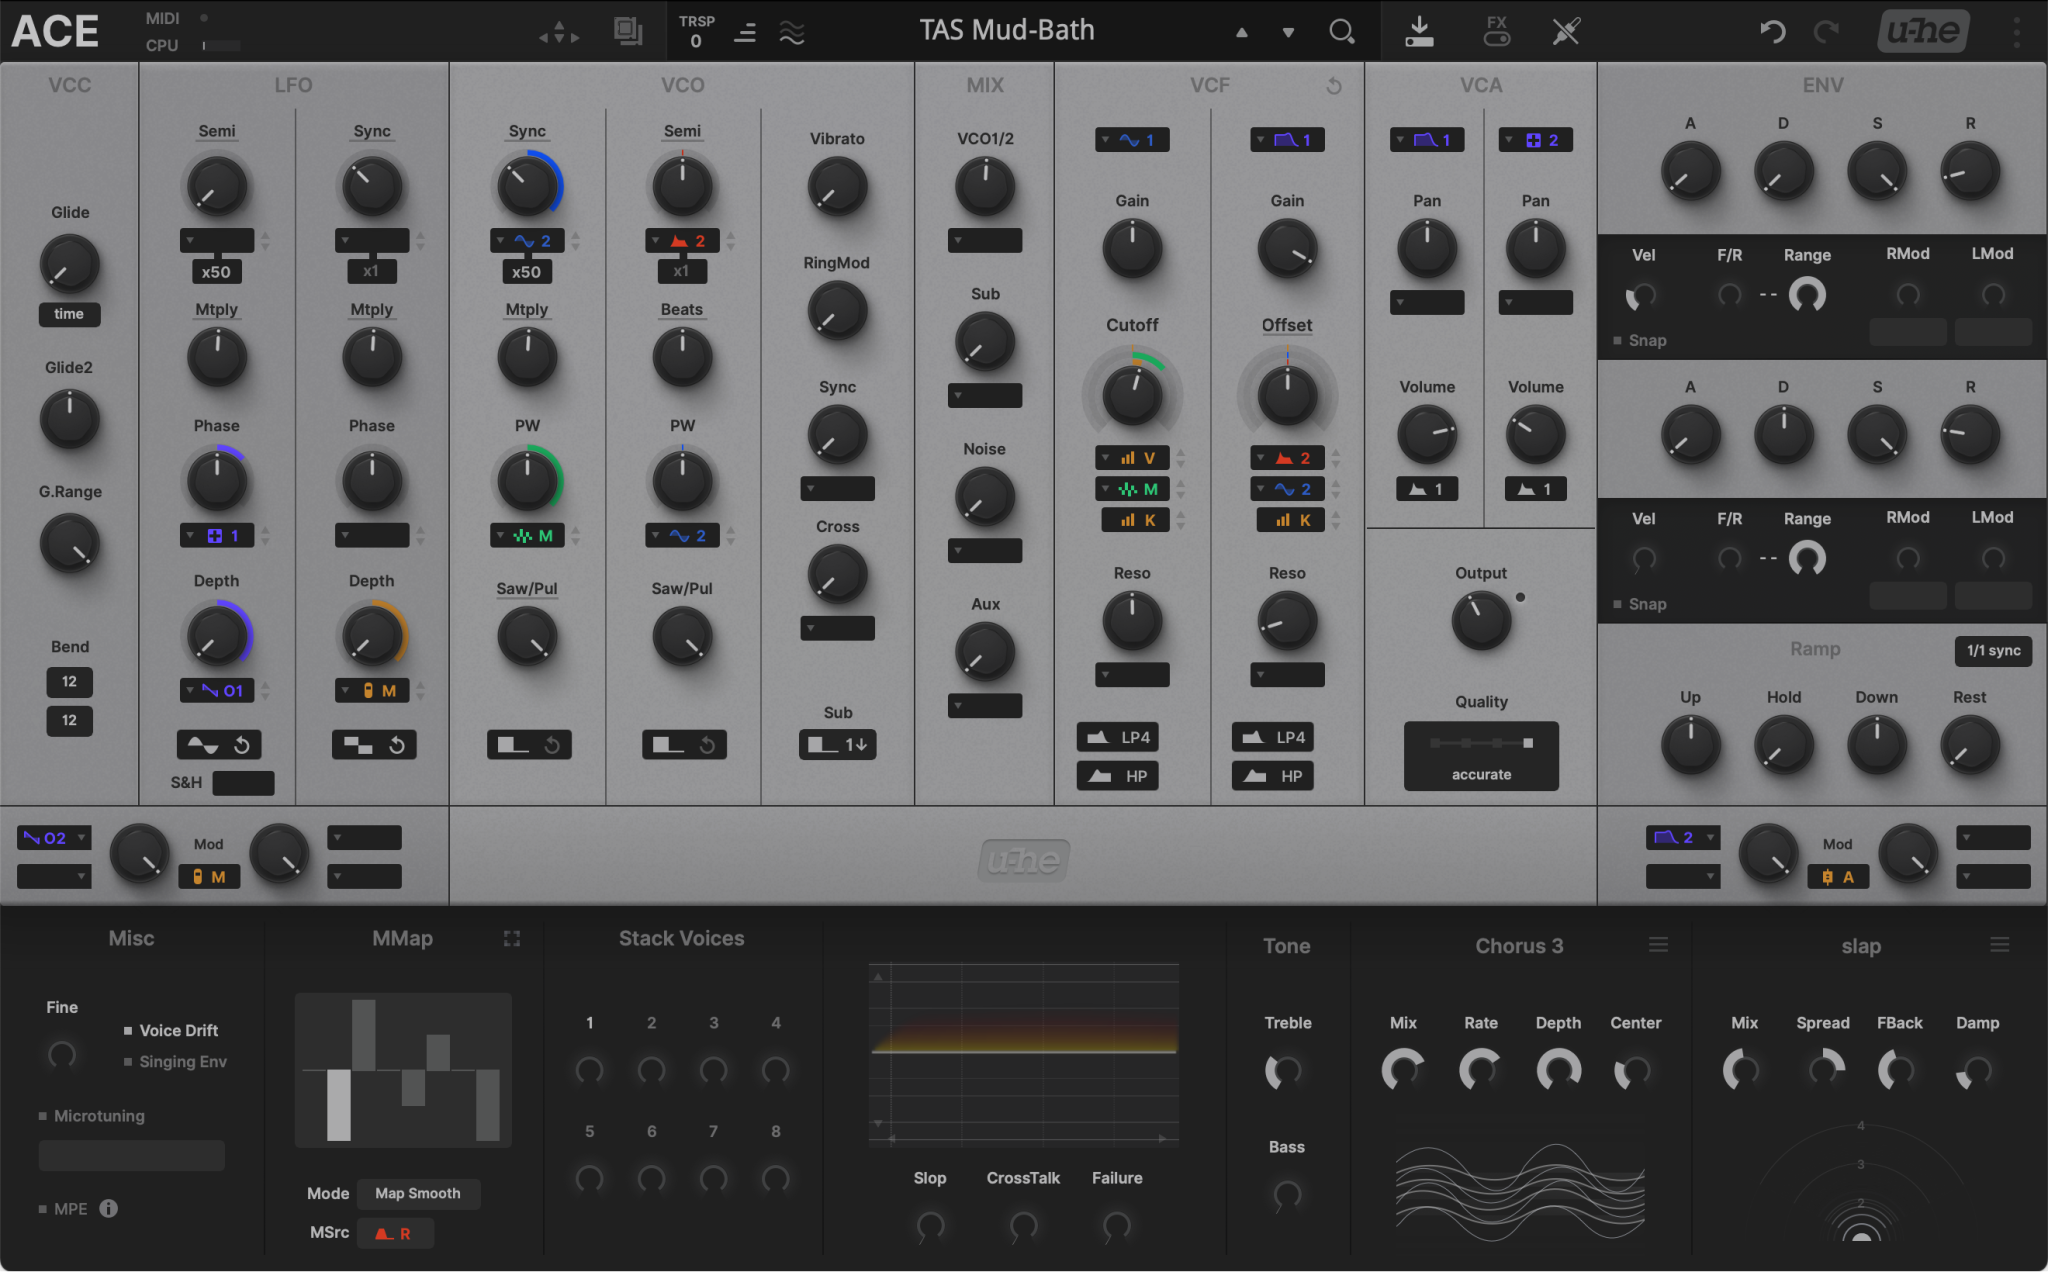Viewport: 2048px width, 1272px height.
Task: Click the Glide time mode button
Action: (x=69, y=314)
